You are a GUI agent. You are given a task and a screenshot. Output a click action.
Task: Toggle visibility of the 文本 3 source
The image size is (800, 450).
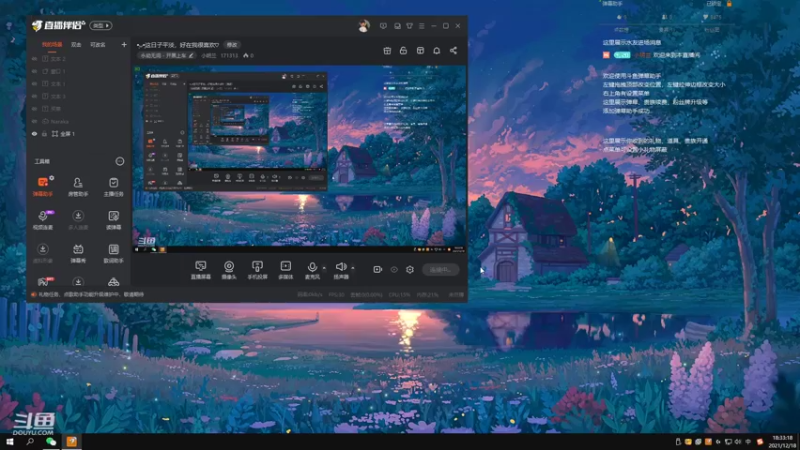coord(34,96)
